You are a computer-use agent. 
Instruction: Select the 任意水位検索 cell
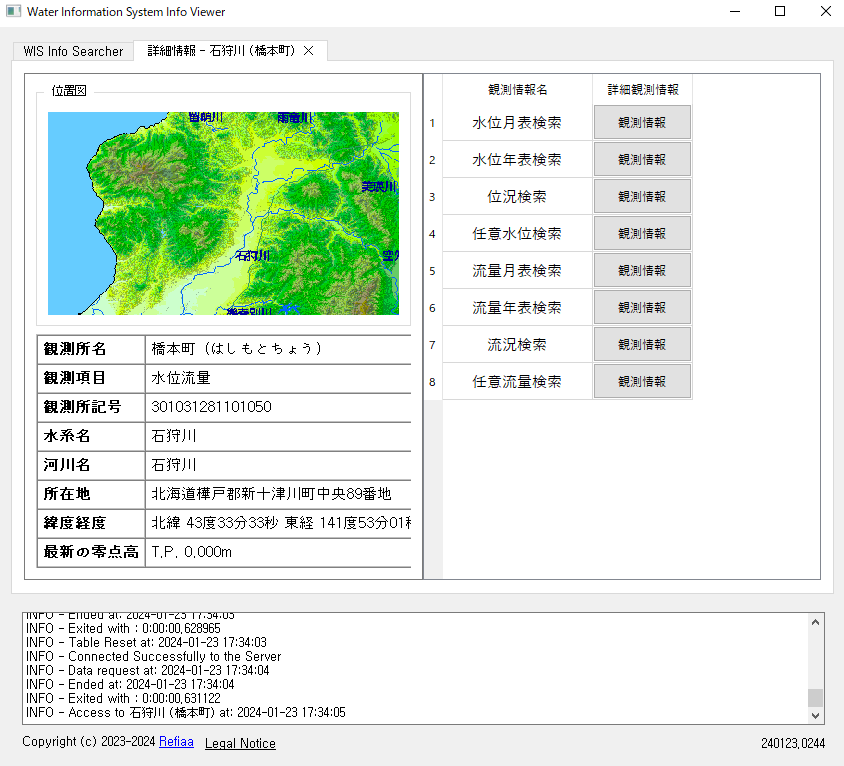point(517,234)
